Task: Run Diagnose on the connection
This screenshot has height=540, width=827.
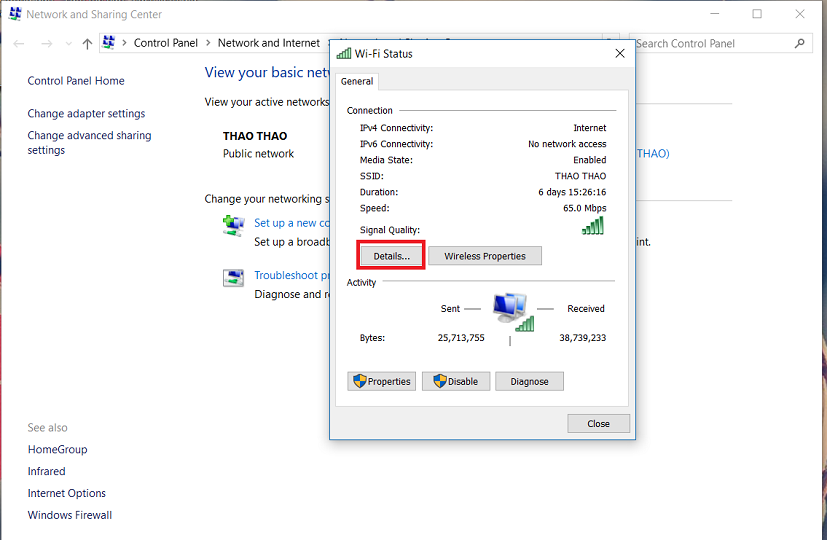Action: click(529, 381)
